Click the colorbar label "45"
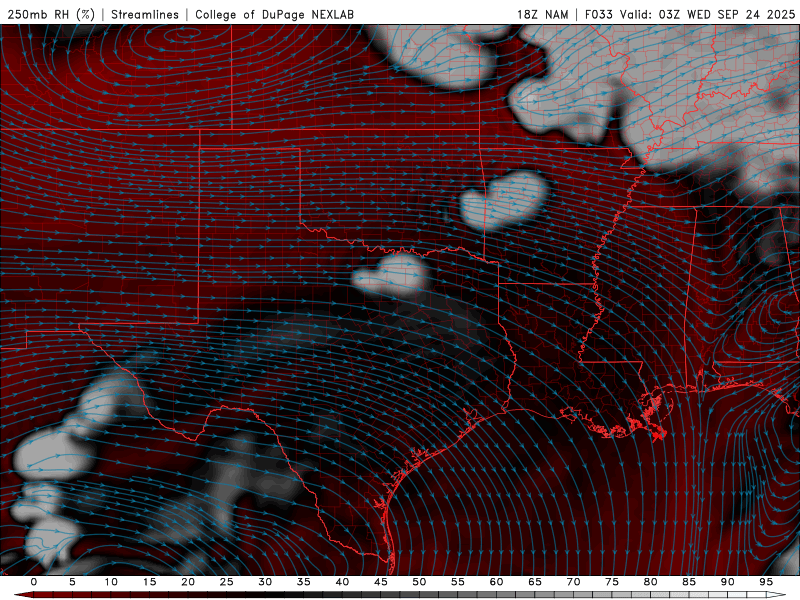This screenshot has width=800, height=600. (x=381, y=582)
